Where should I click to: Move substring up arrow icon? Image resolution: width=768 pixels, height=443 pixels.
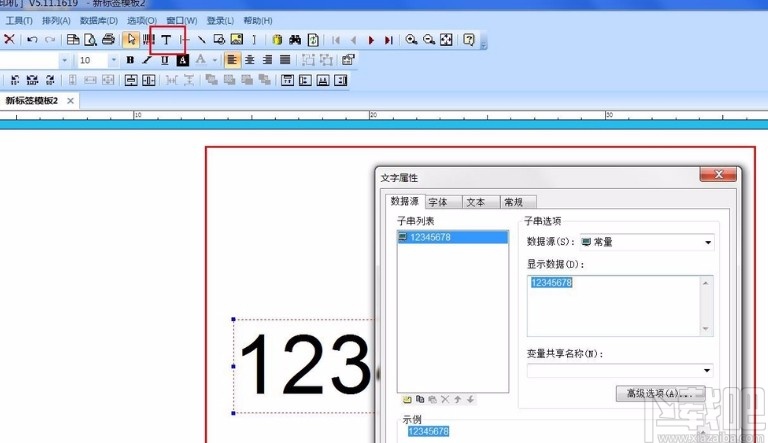pos(457,399)
